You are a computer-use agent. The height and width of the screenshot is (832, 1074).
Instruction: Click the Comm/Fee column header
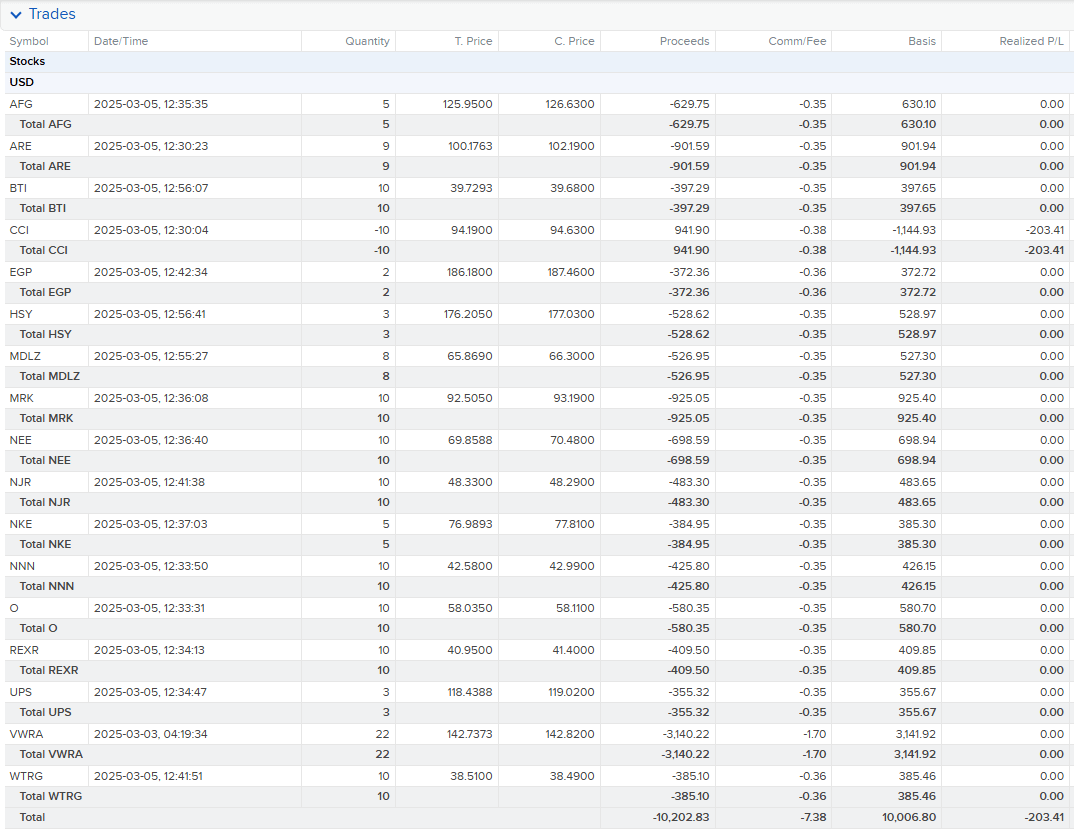[x=797, y=41]
